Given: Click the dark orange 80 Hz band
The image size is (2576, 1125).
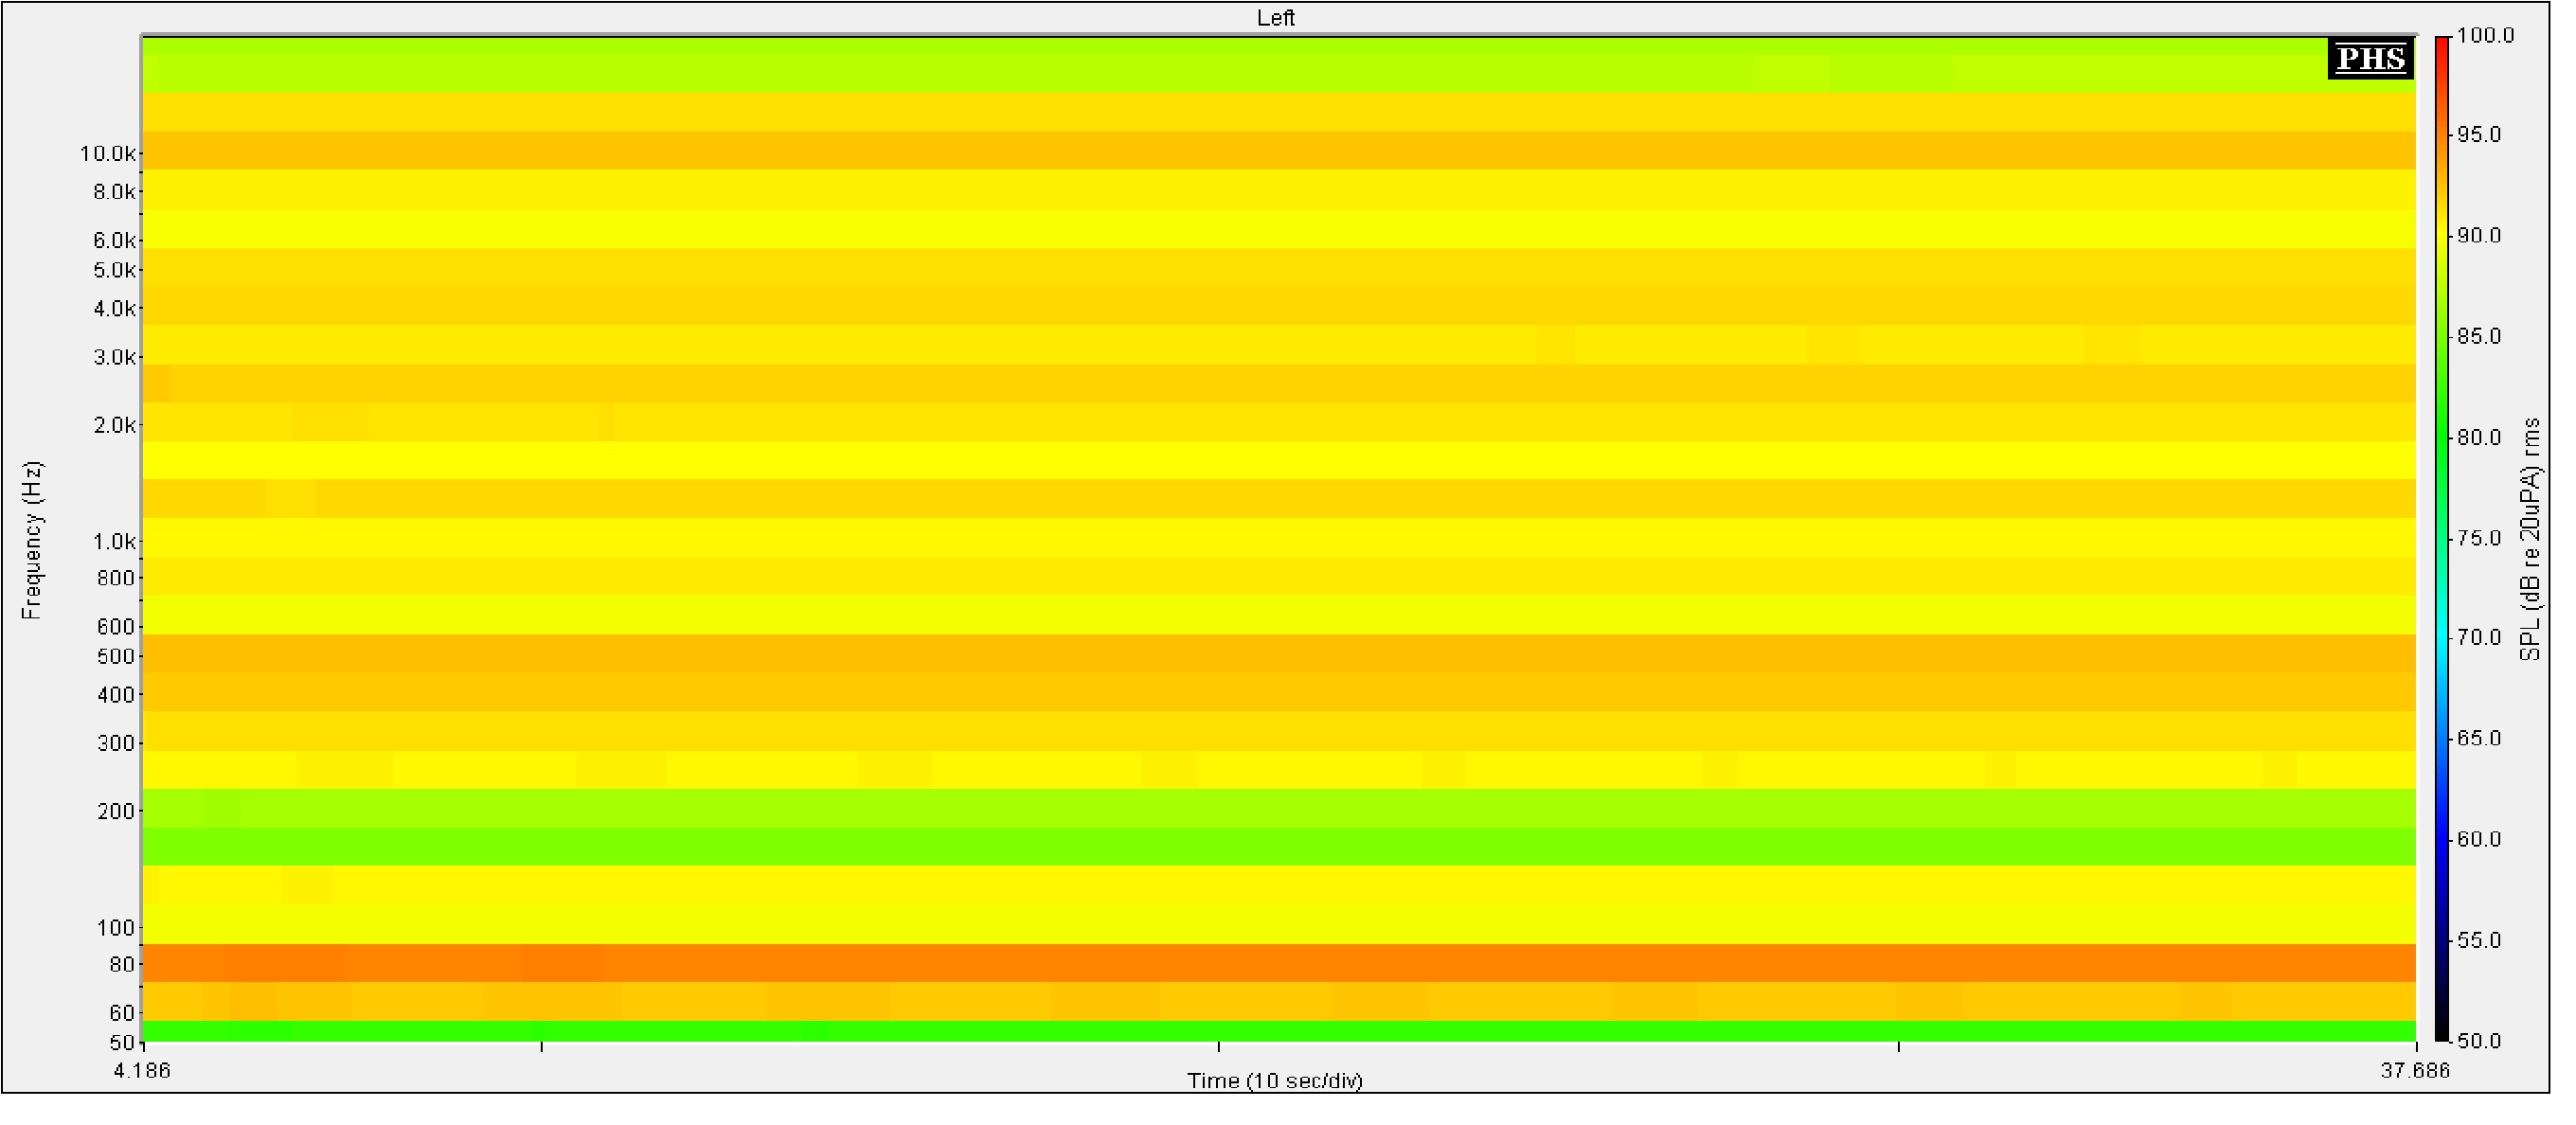Looking at the screenshot, I should 1275,963.
